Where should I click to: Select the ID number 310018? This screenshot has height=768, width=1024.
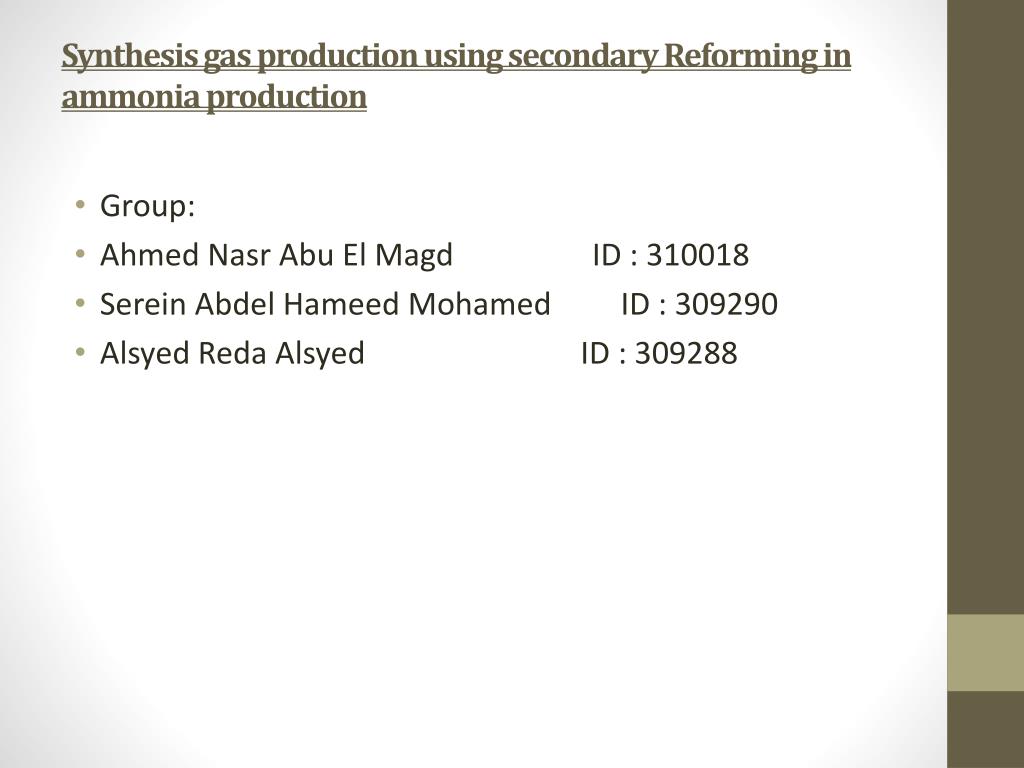tap(697, 255)
